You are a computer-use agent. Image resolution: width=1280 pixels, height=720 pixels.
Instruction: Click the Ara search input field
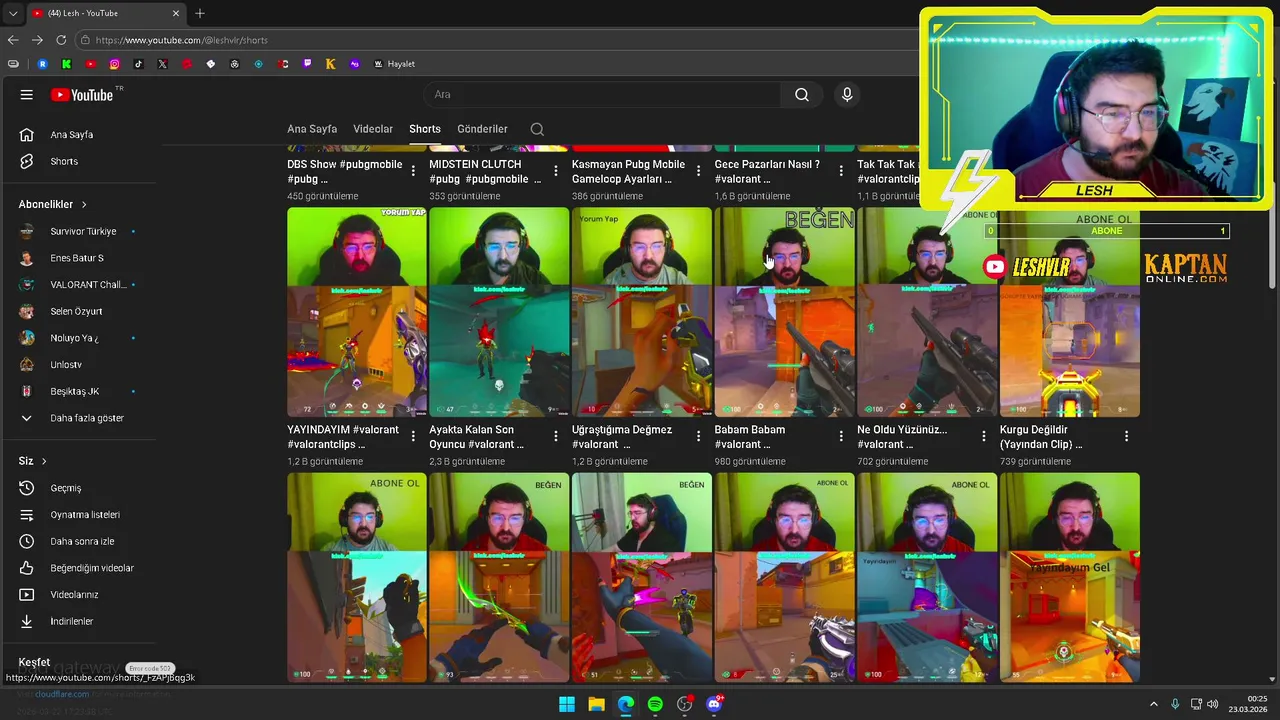tap(603, 95)
